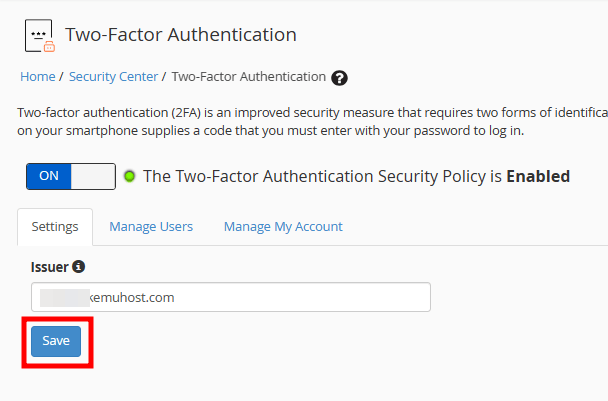
Task: Click the Issuer info icon
Action: [x=79, y=267]
